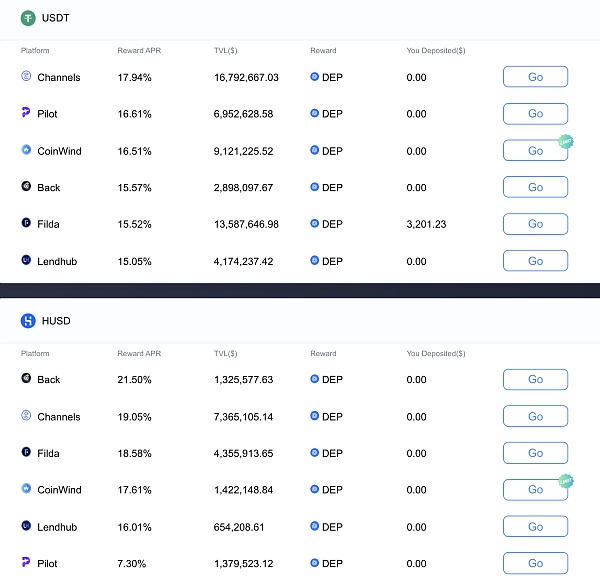Image resolution: width=600 pixels, height=583 pixels.
Task: Click the DEP reward icon in HUSD CoinWind row
Action: [x=315, y=489]
